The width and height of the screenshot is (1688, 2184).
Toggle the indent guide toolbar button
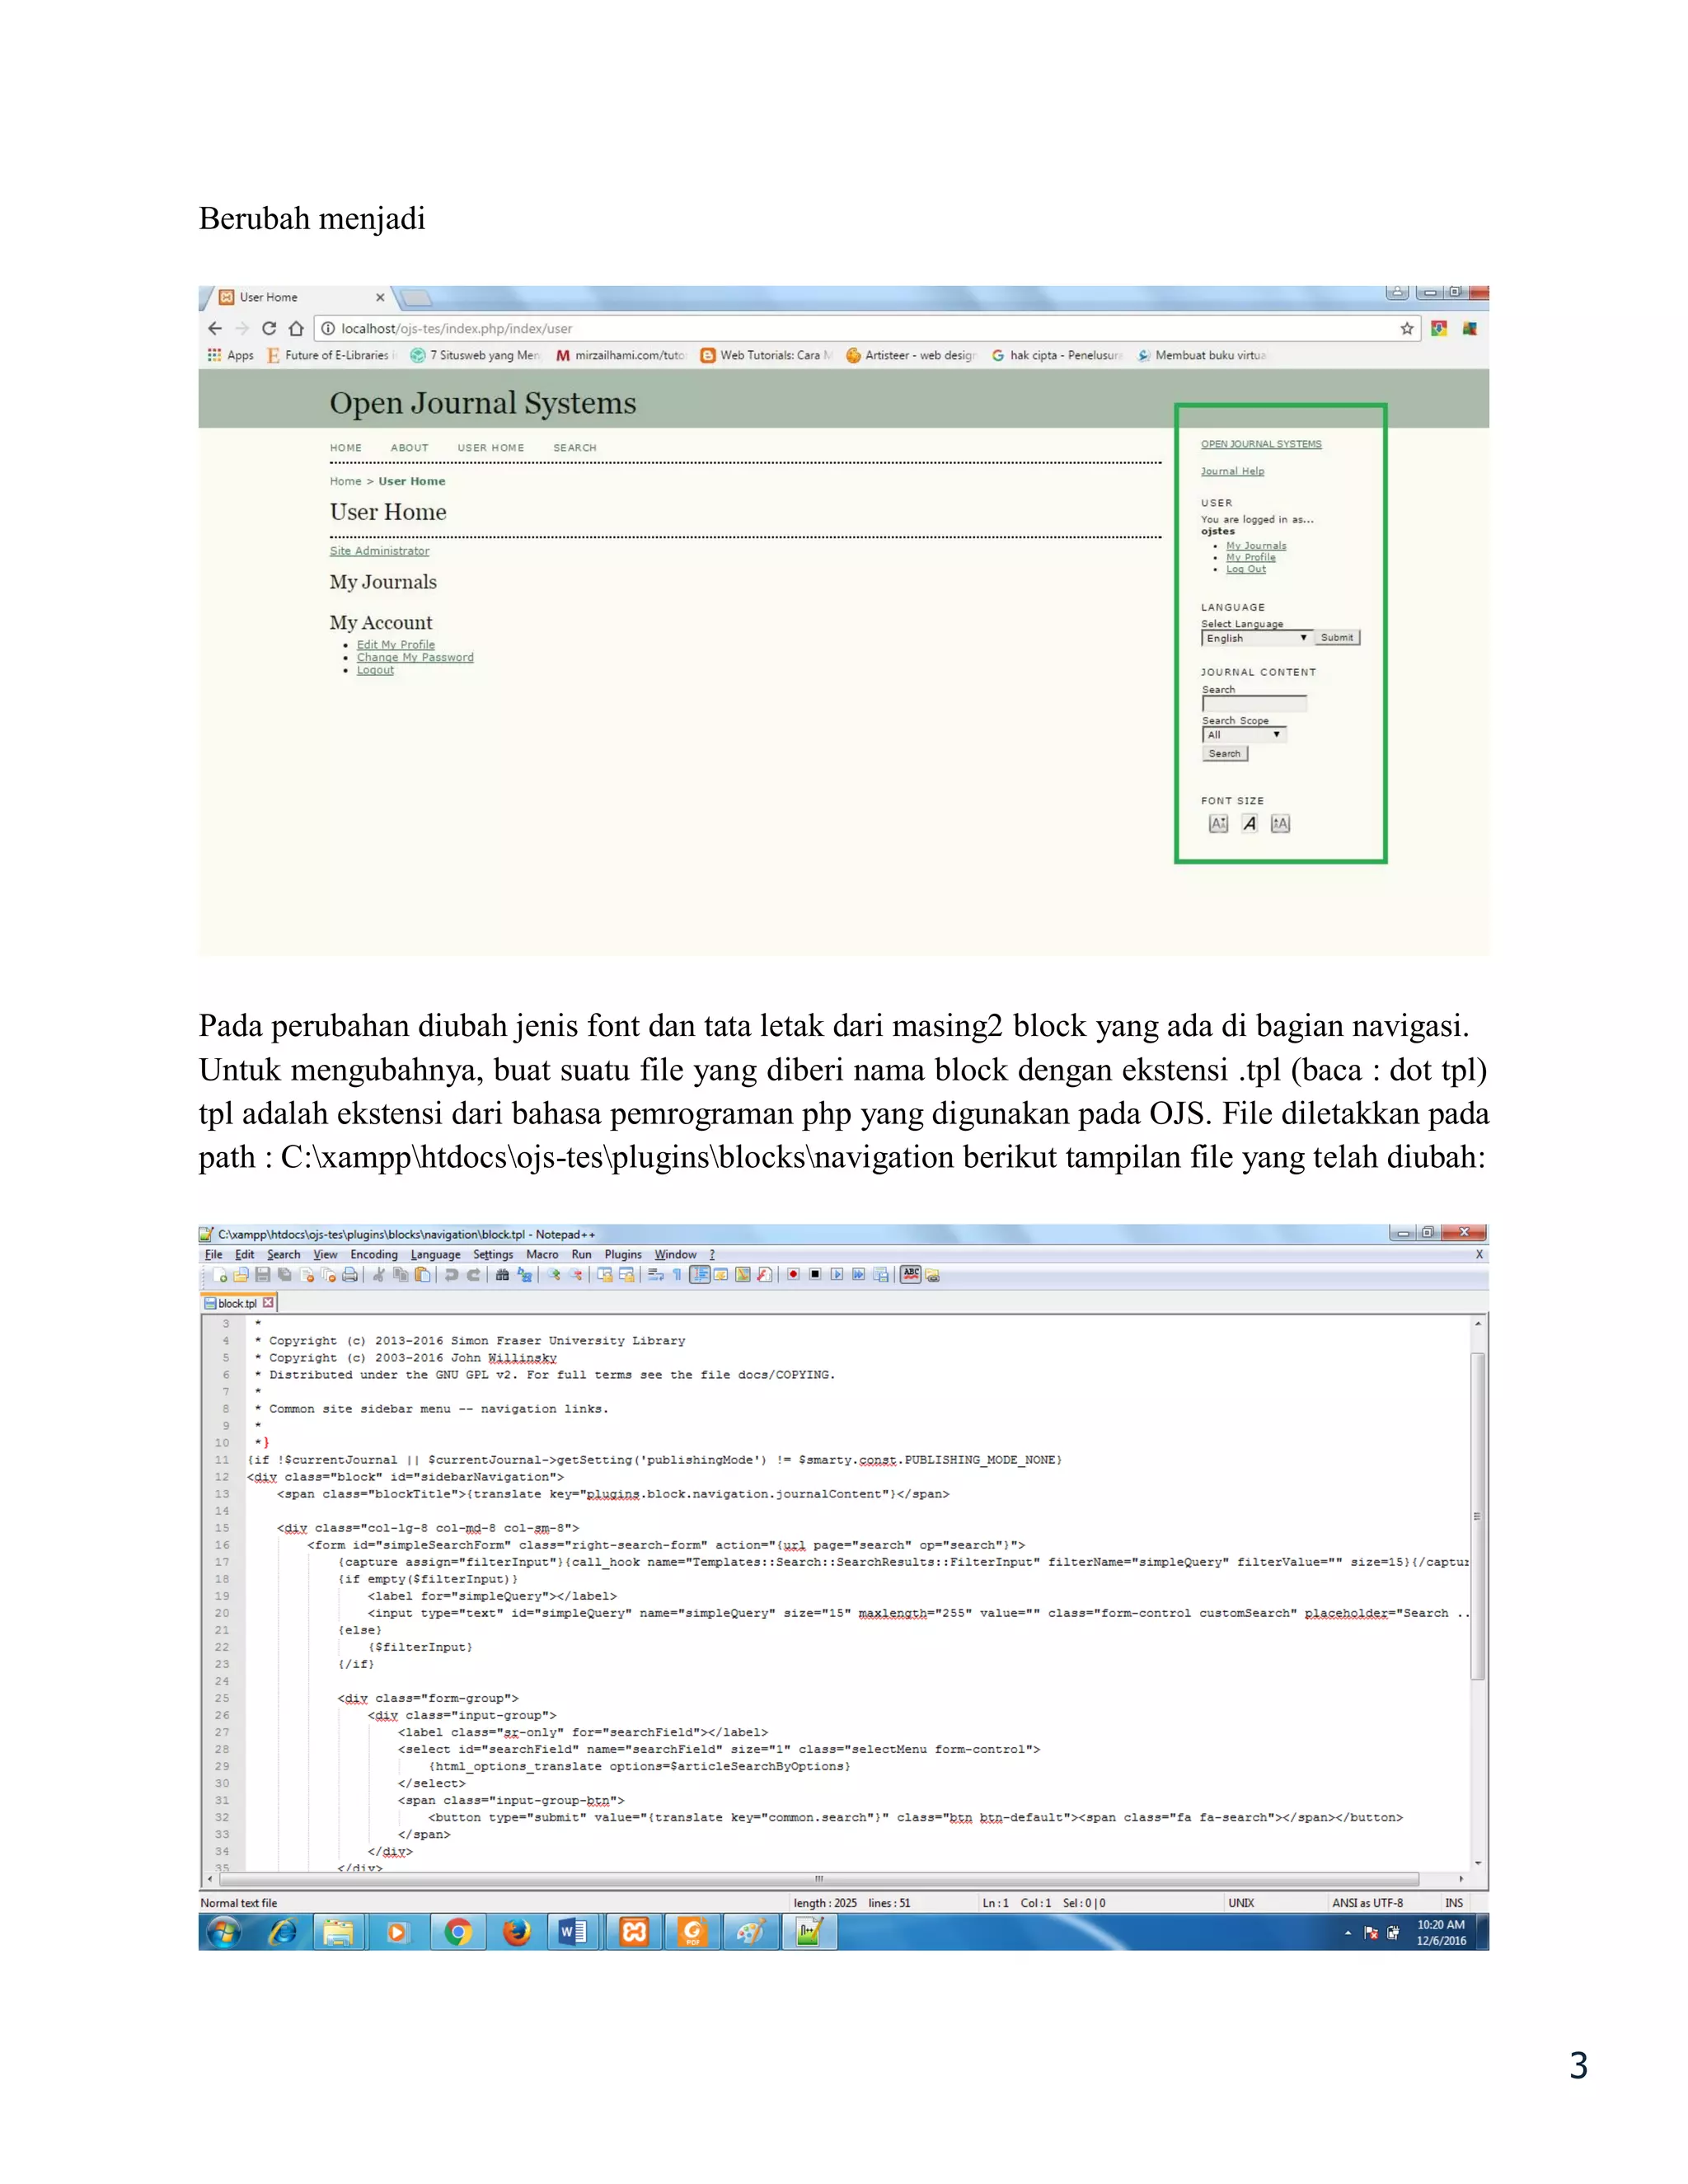point(700,1275)
